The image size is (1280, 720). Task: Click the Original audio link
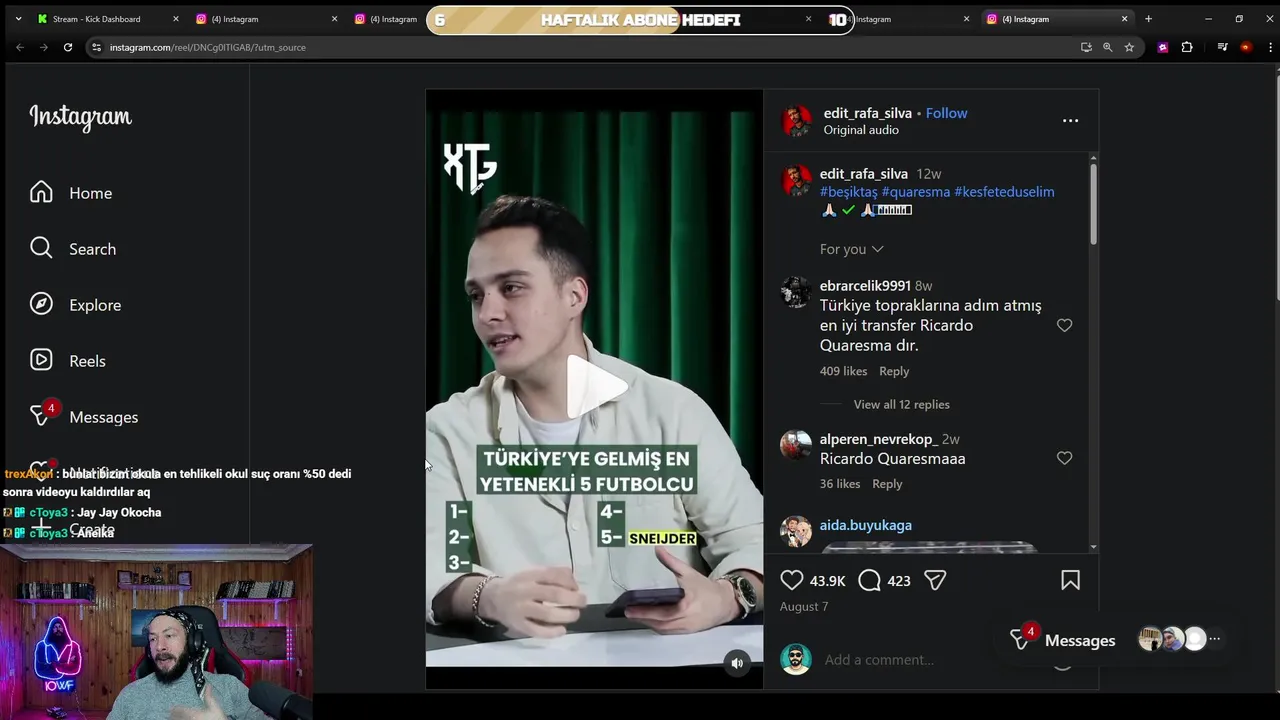tap(861, 130)
